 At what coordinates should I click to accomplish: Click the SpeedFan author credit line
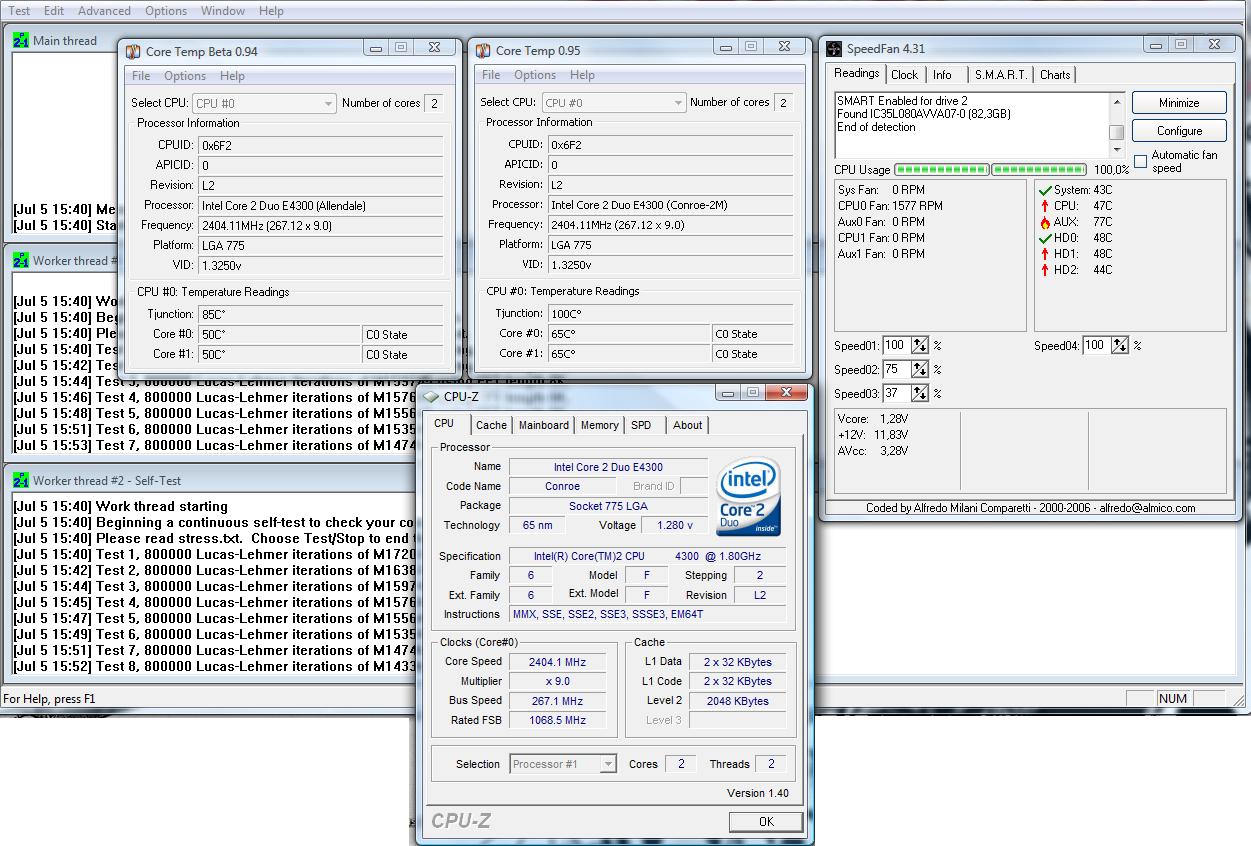point(1030,508)
